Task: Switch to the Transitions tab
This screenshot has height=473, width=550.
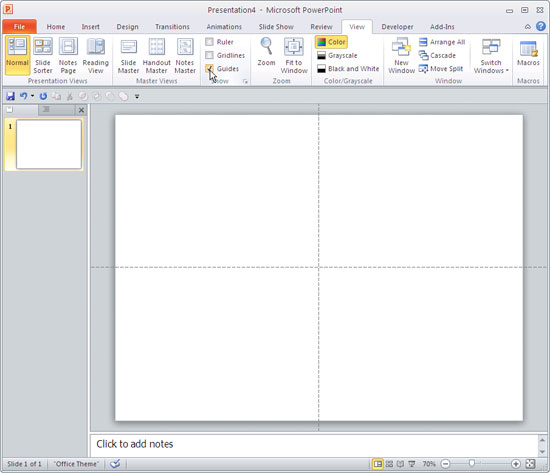Action: tap(172, 27)
